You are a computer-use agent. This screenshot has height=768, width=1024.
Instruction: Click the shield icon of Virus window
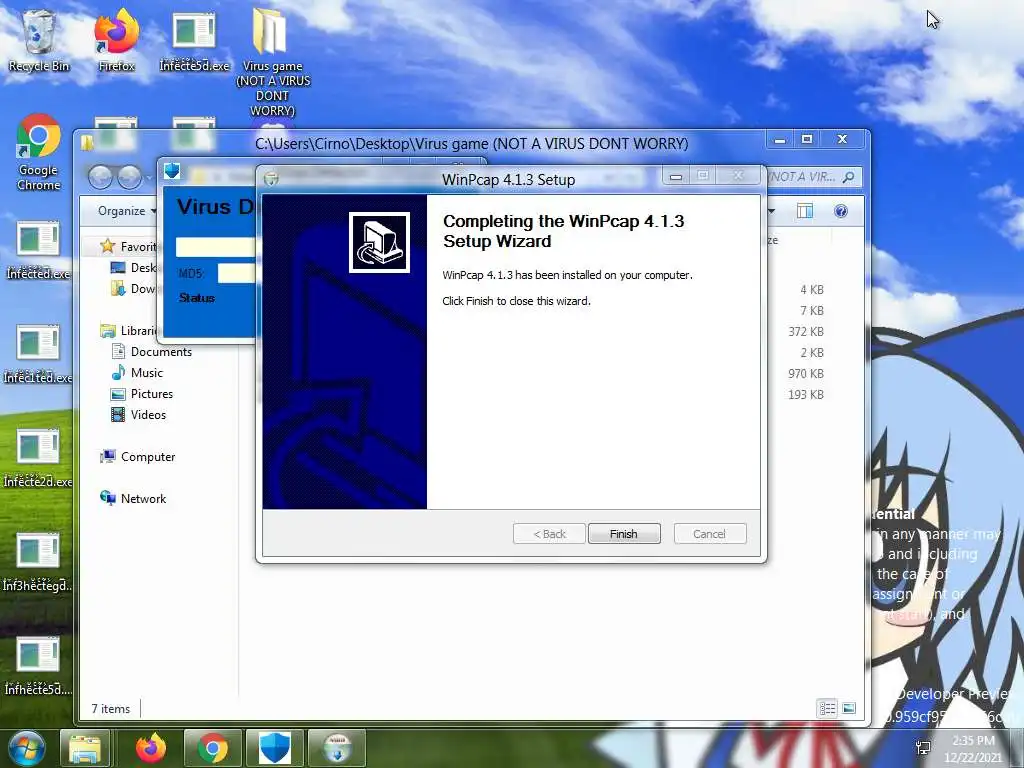tap(172, 171)
